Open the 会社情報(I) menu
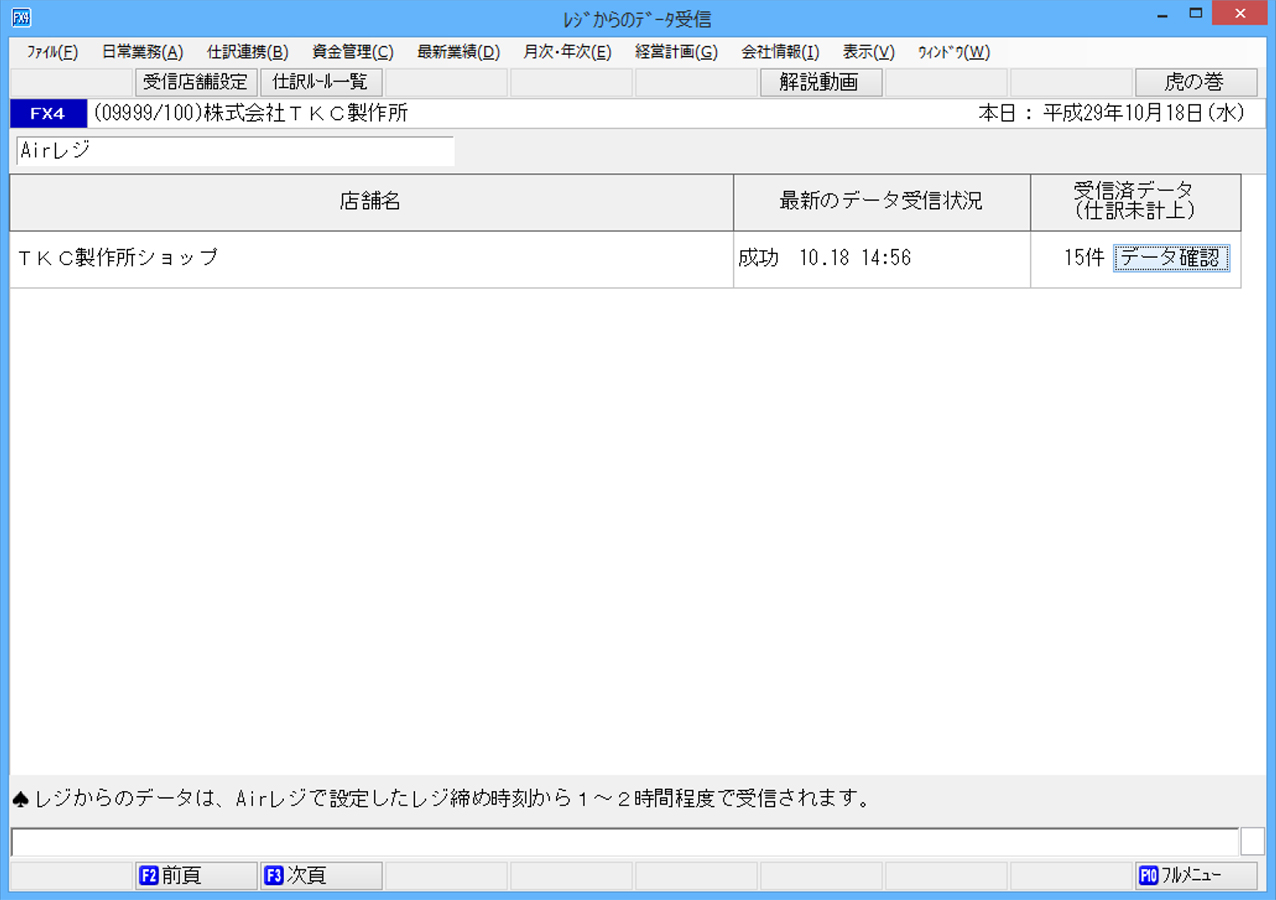The height and width of the screenshot is (900, 1276). point(780,53)
